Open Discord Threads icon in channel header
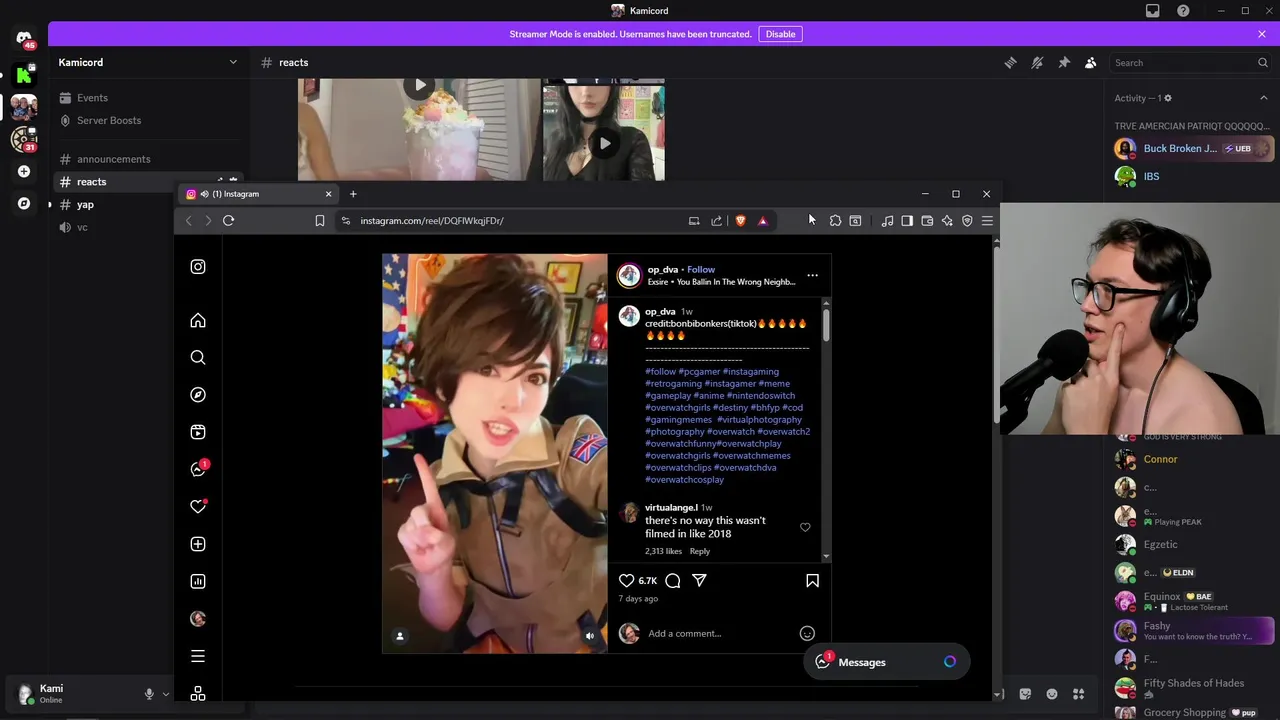Viewport: 1280px width, 720px height. point(1010,63)
